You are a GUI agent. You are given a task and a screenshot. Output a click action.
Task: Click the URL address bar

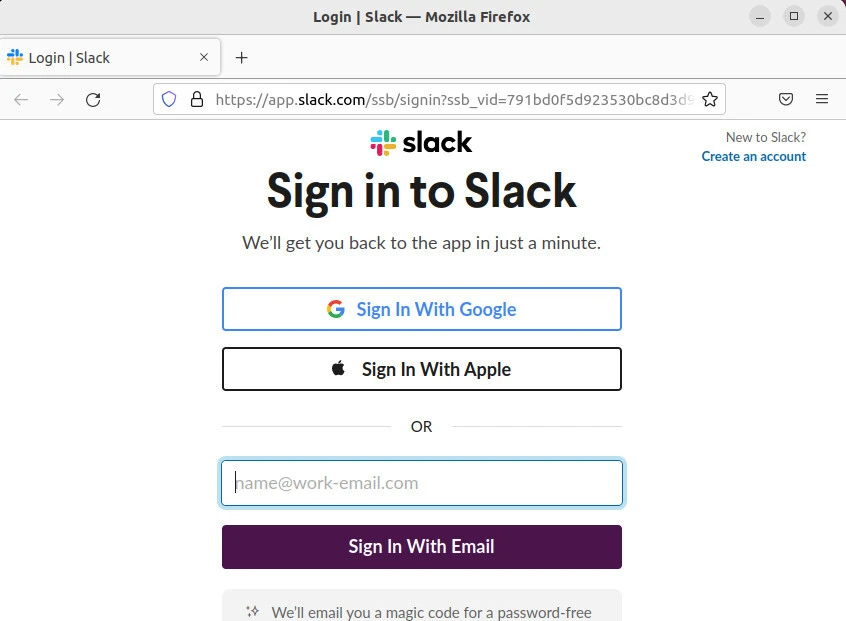(x=450, y=99)
